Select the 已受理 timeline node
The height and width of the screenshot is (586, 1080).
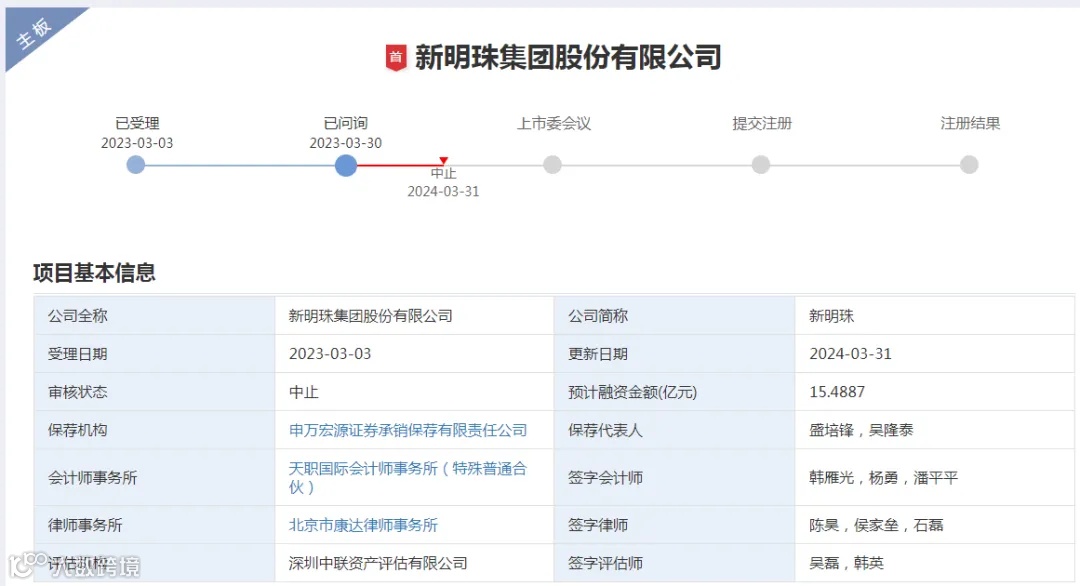coord(136,165)
